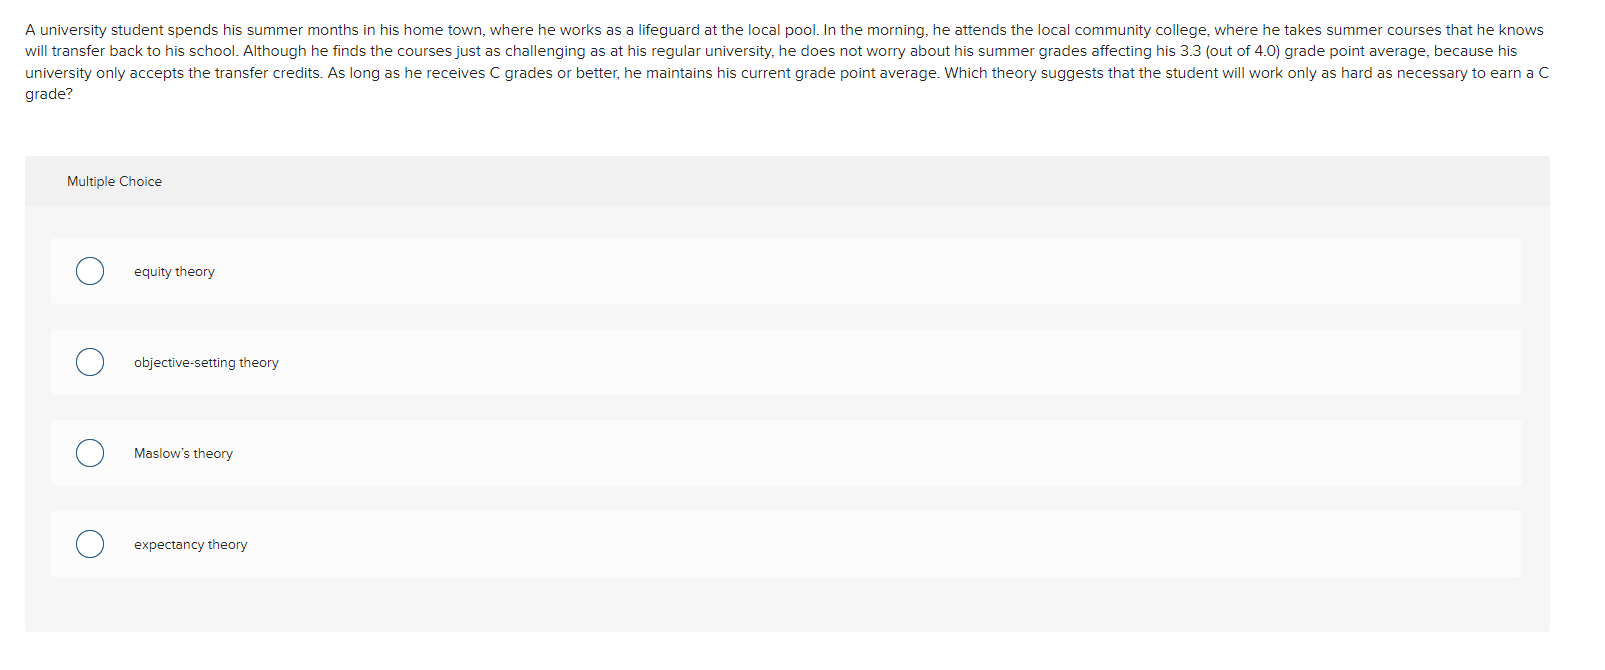Click the text label reading equity theory
The width and height of the screenshot is (1605, 670).
[x=173, y=271]
